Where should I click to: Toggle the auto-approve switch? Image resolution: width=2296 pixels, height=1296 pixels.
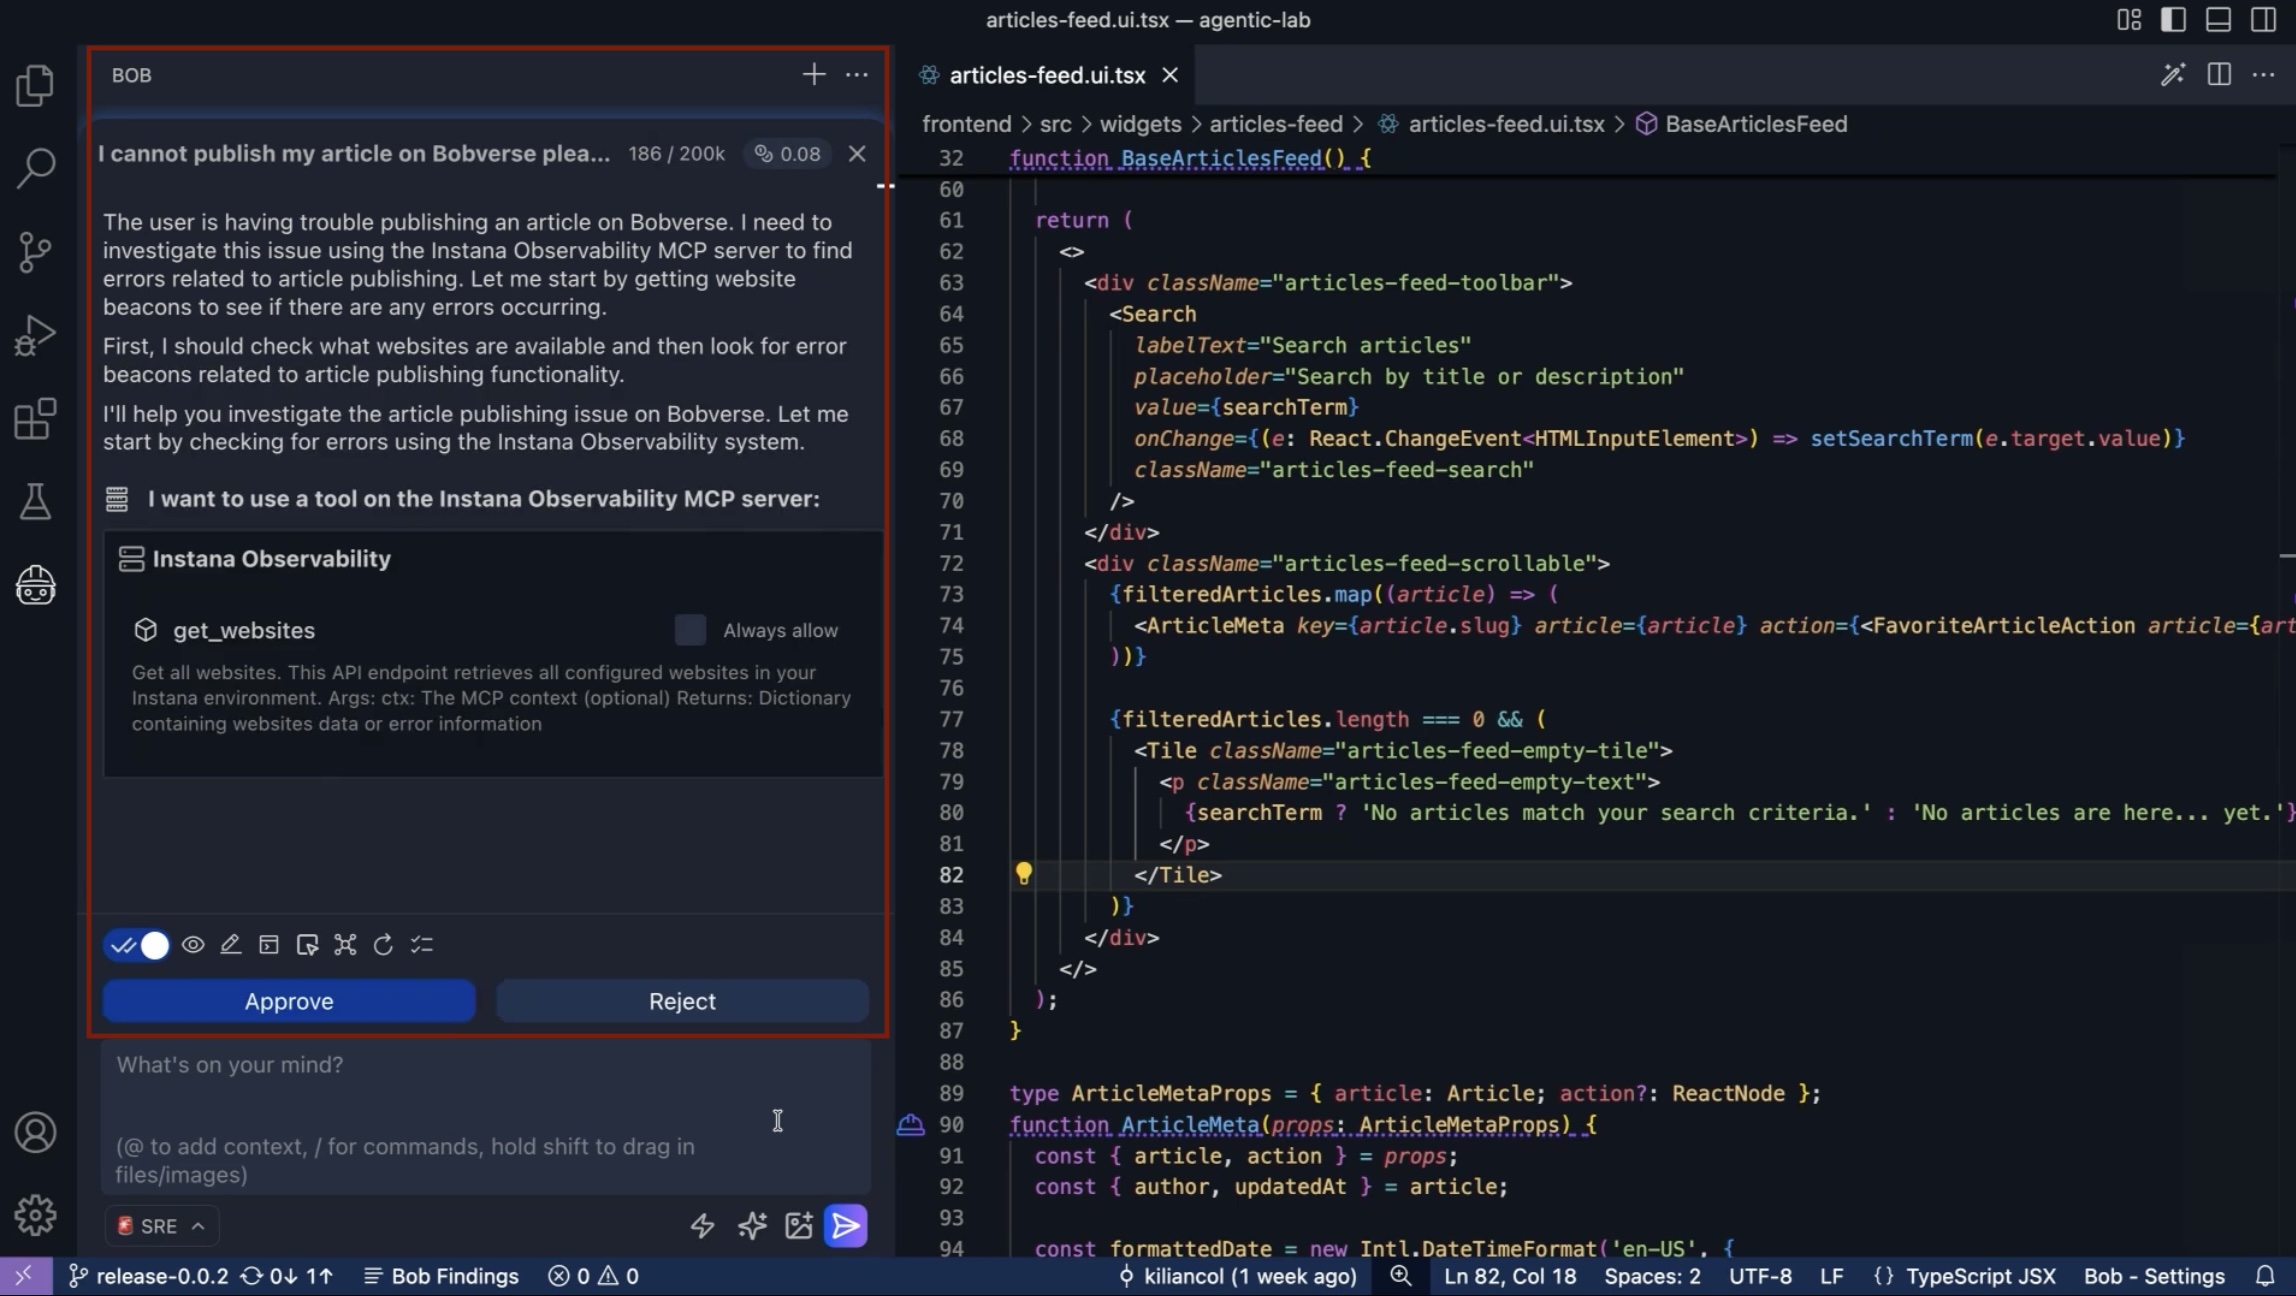(x=138, y=945)
